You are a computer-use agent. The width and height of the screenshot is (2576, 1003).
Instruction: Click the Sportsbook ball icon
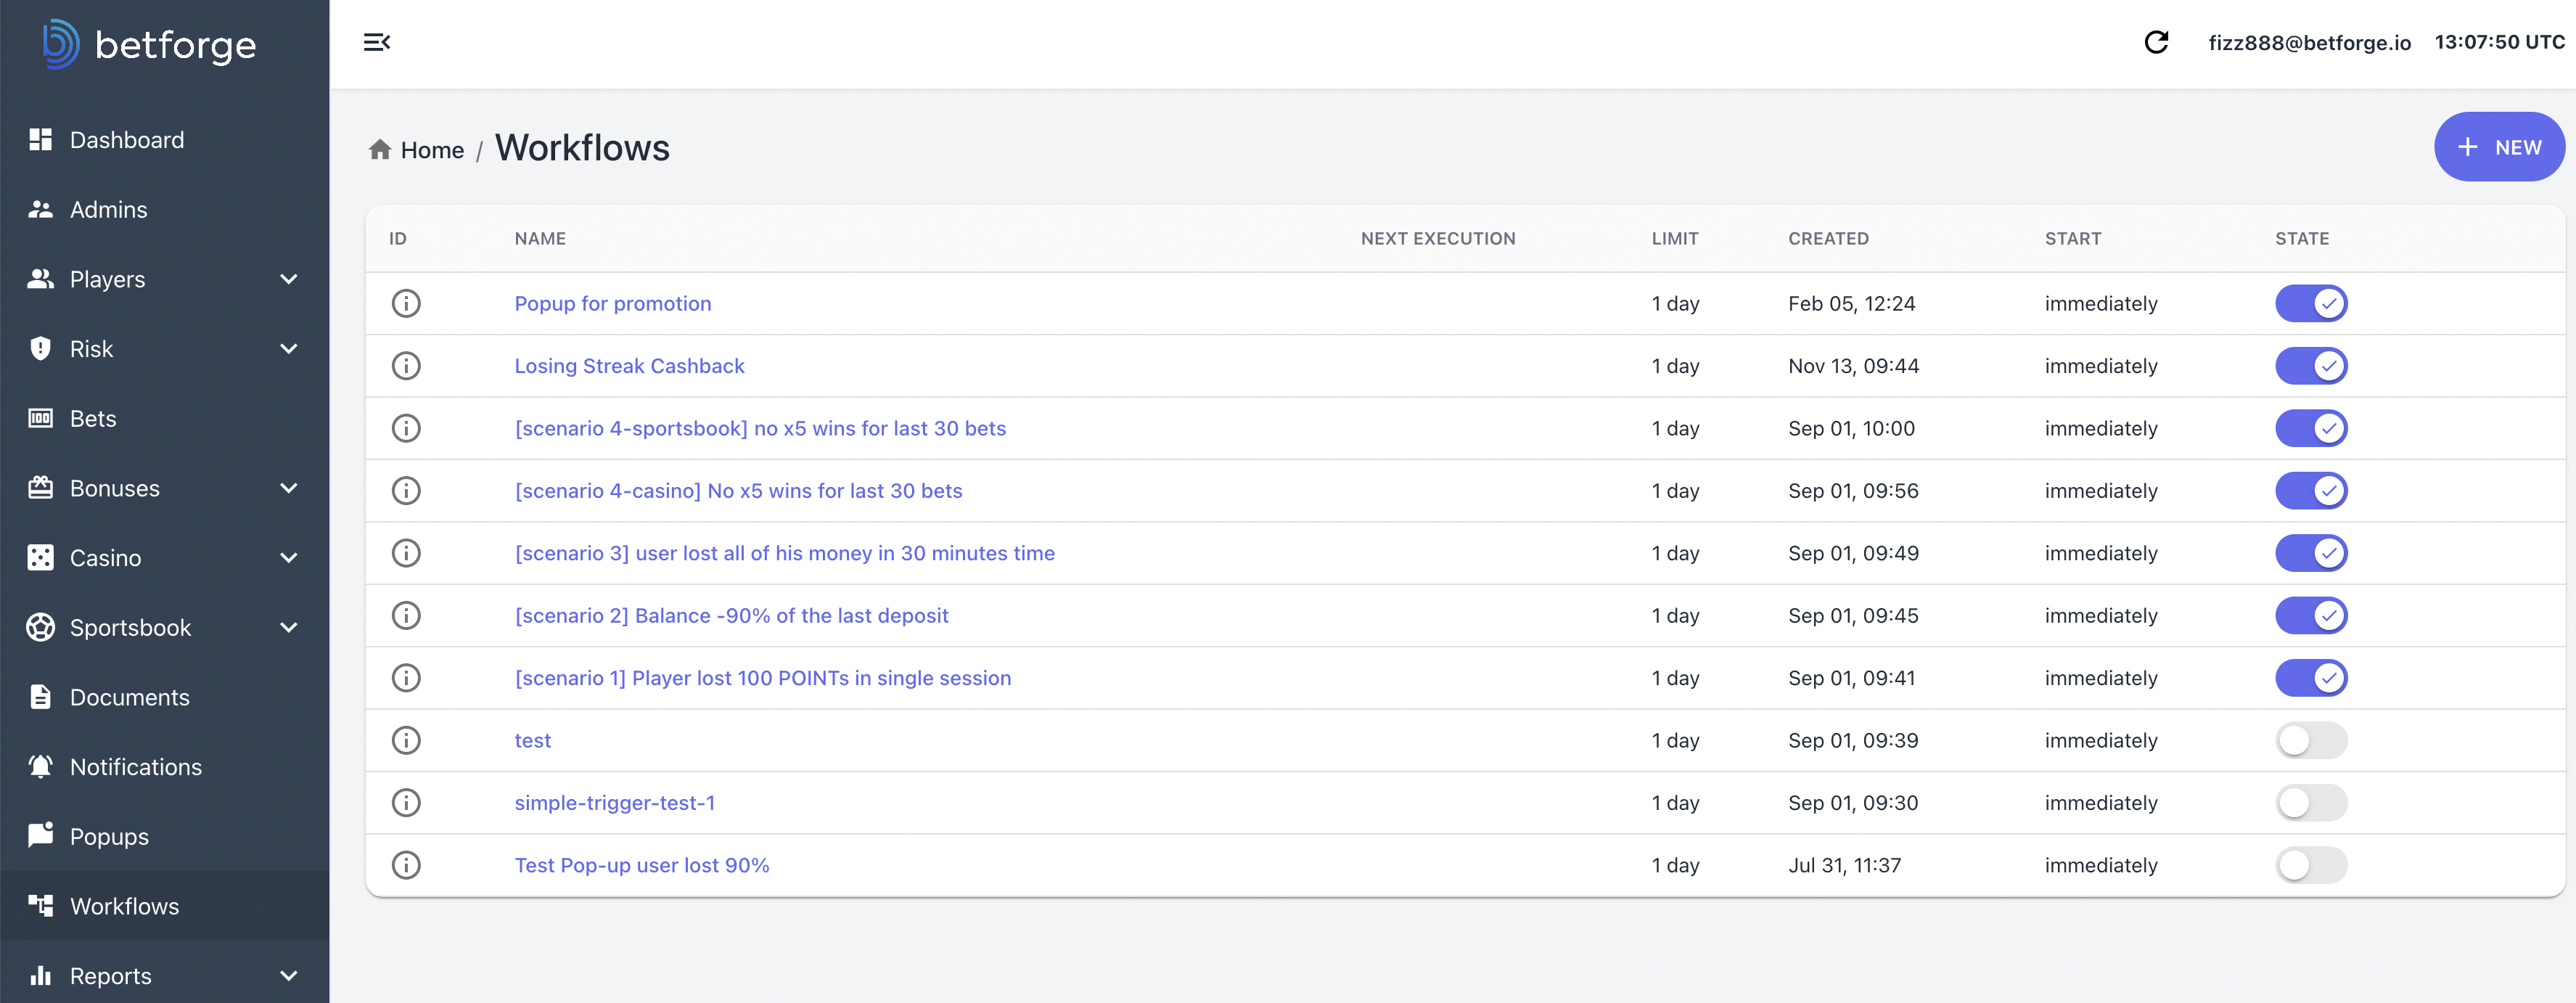pyautogui.click(x=40, y=627)
